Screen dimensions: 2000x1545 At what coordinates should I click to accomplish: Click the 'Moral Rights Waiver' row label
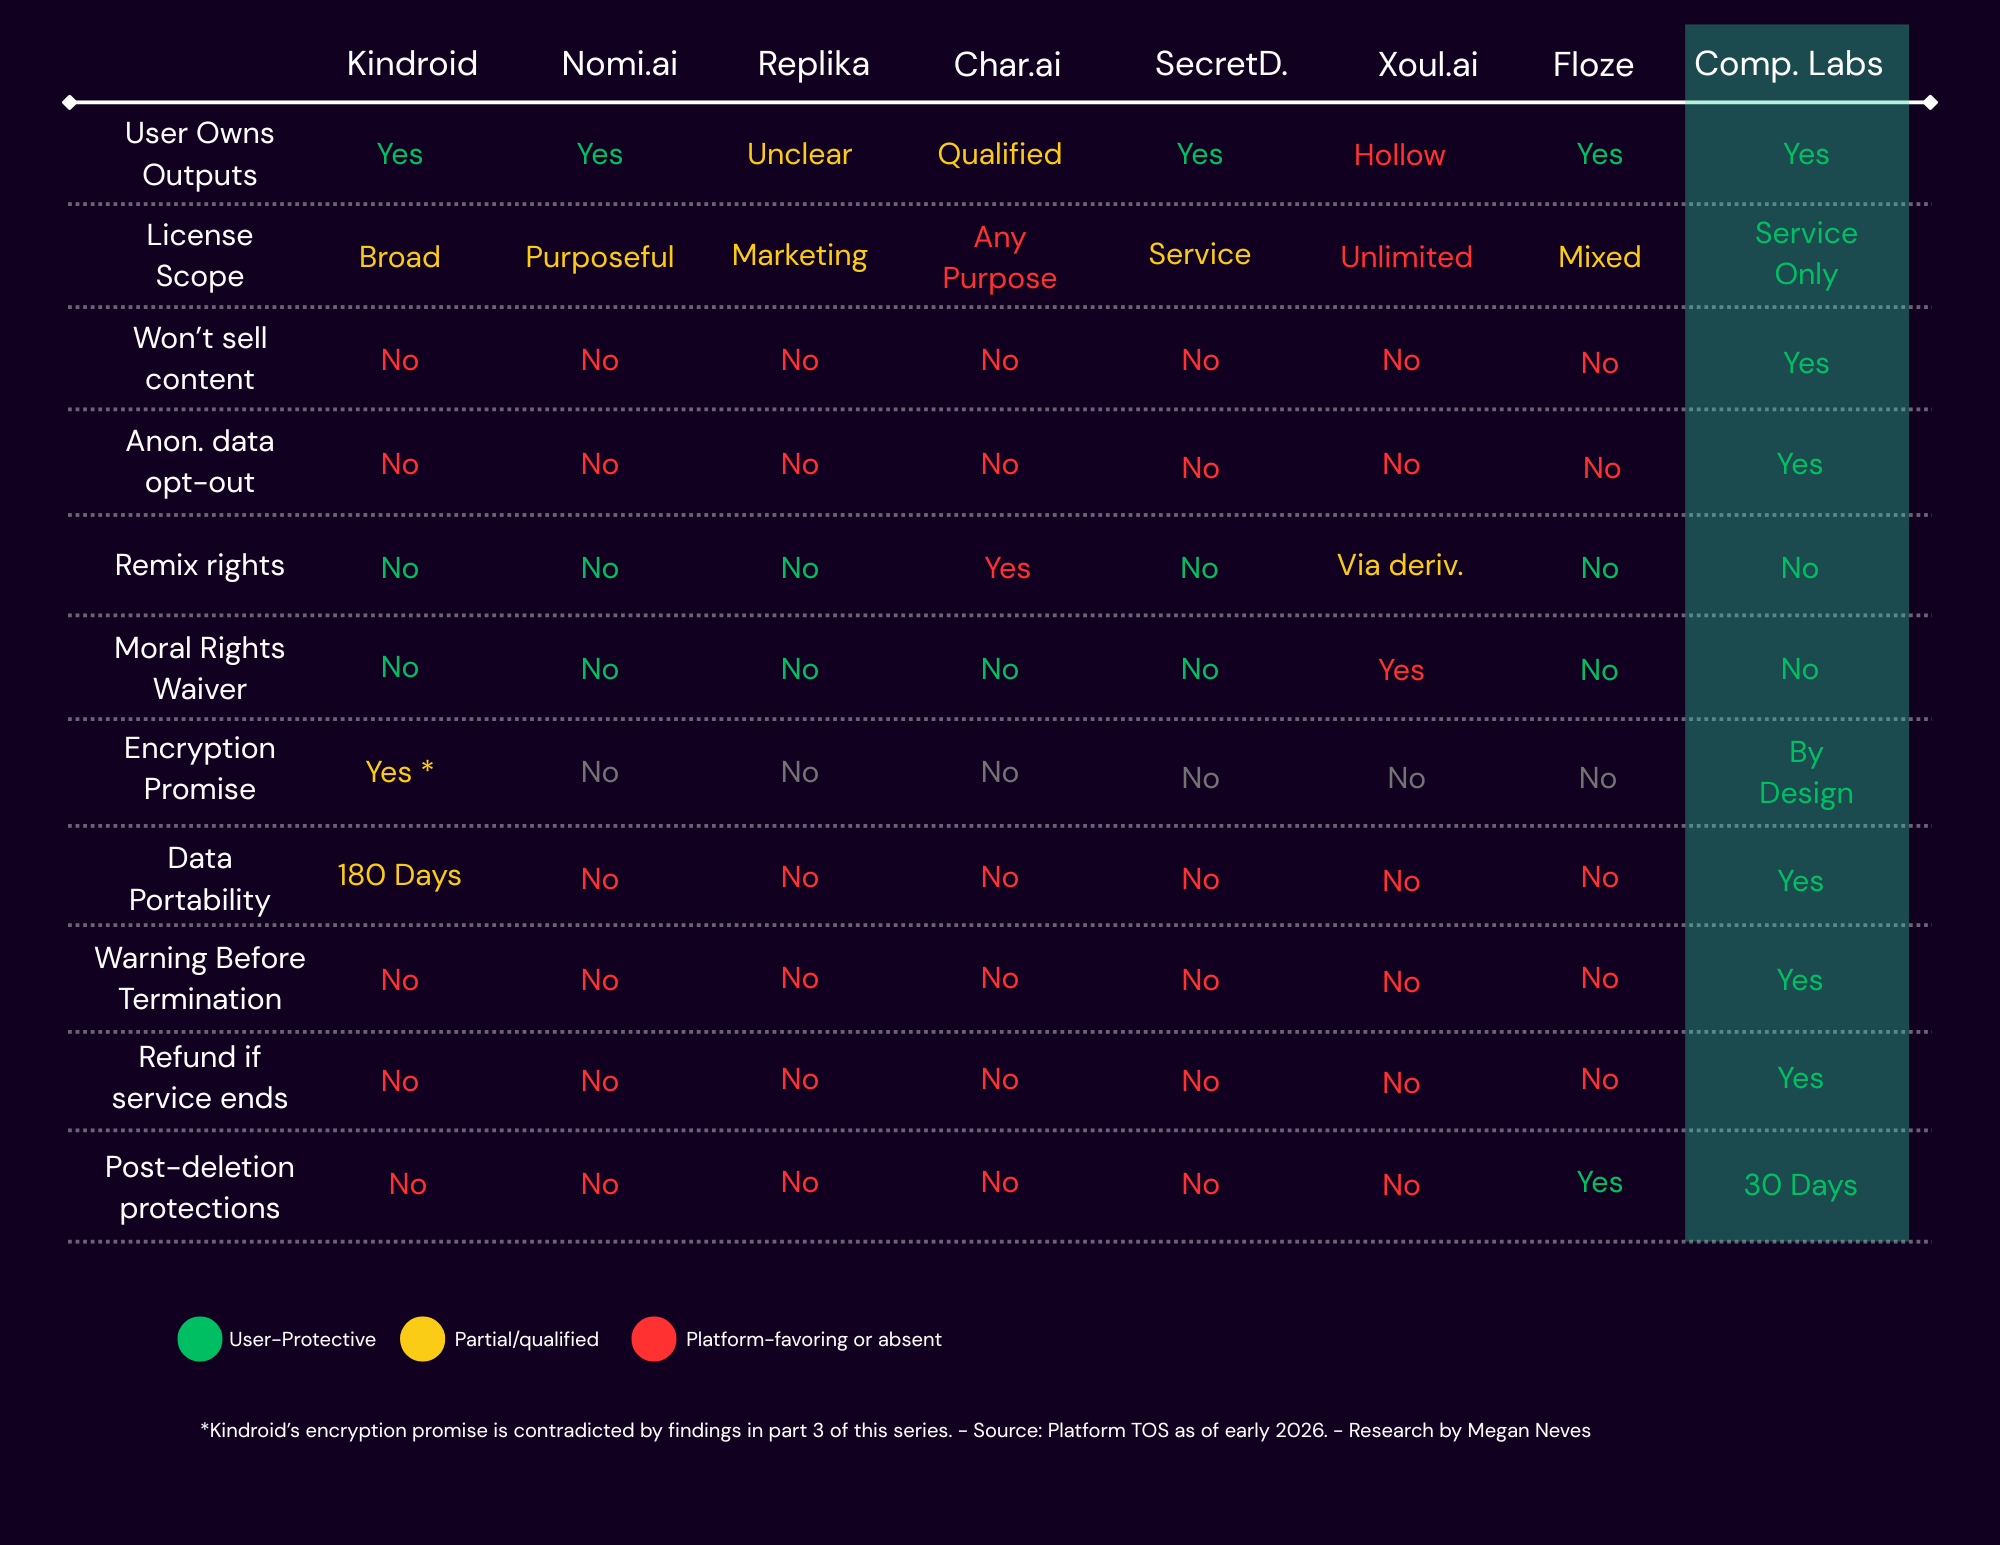(200, 668)
